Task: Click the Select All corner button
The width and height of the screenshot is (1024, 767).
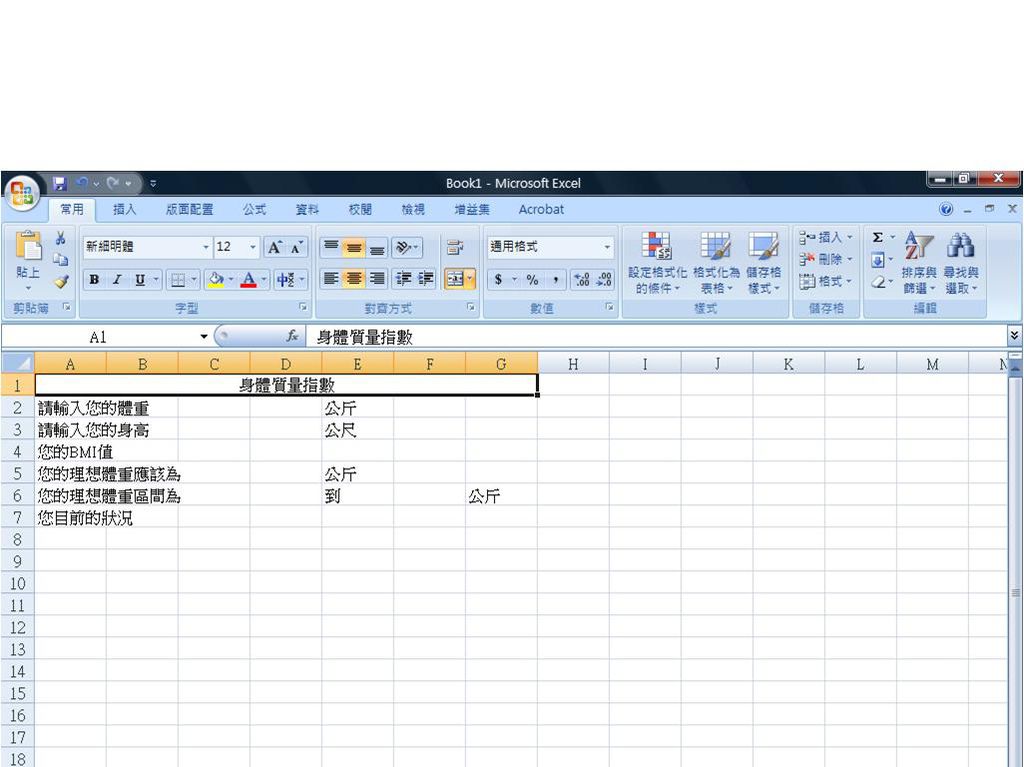Action: coord(18,363)
